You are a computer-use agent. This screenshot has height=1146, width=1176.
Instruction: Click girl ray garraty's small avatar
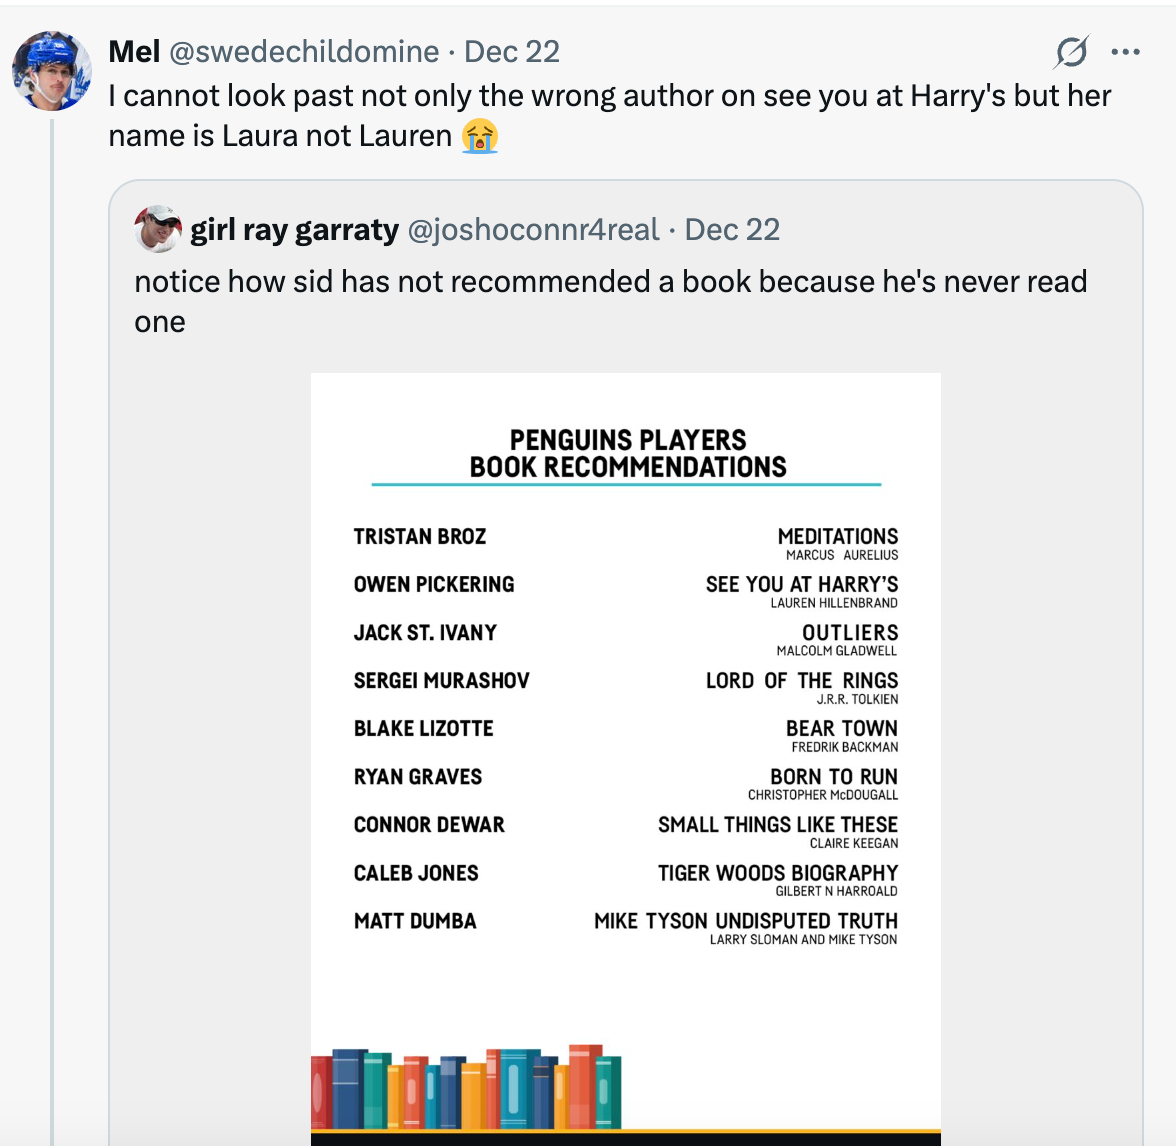point(157,230)
